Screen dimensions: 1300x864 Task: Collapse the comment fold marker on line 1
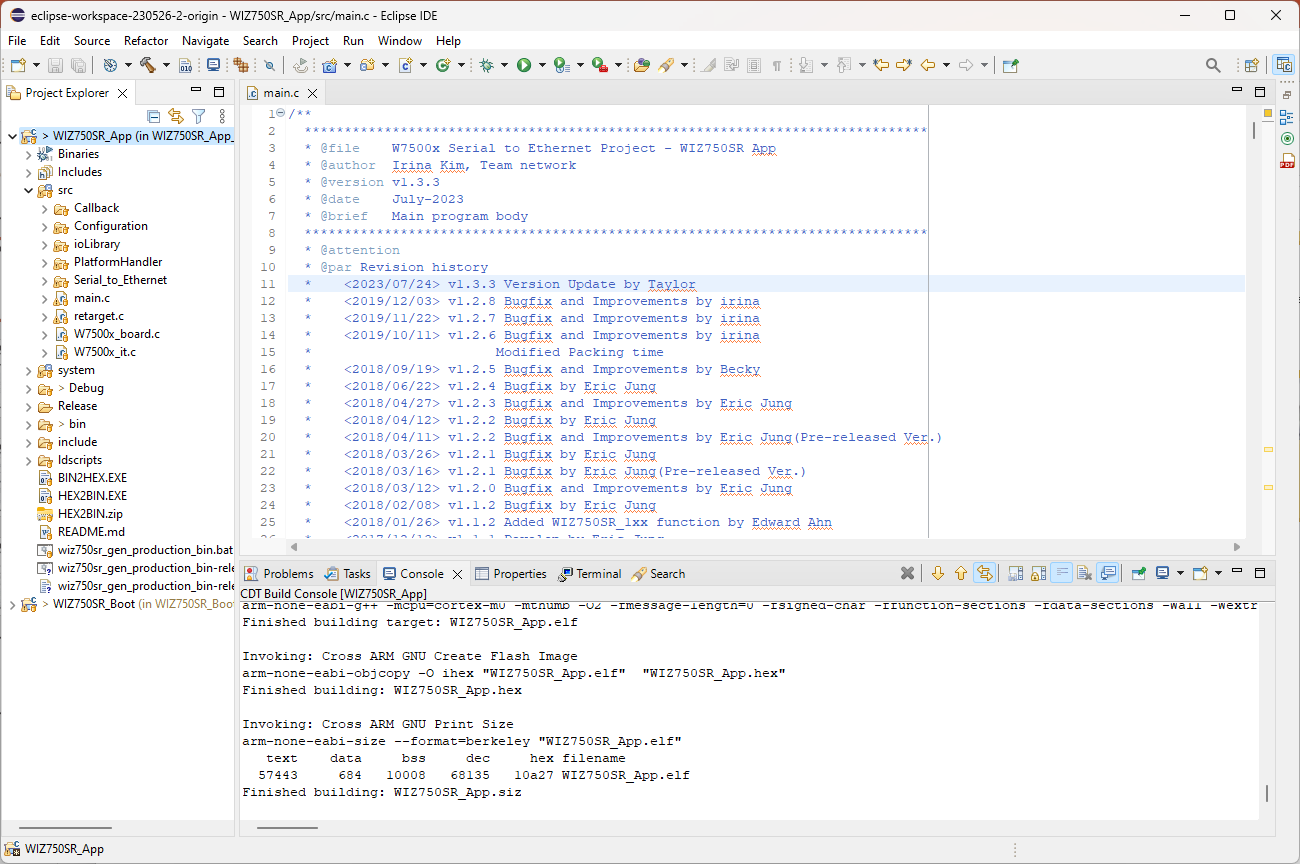click(281, 114)
